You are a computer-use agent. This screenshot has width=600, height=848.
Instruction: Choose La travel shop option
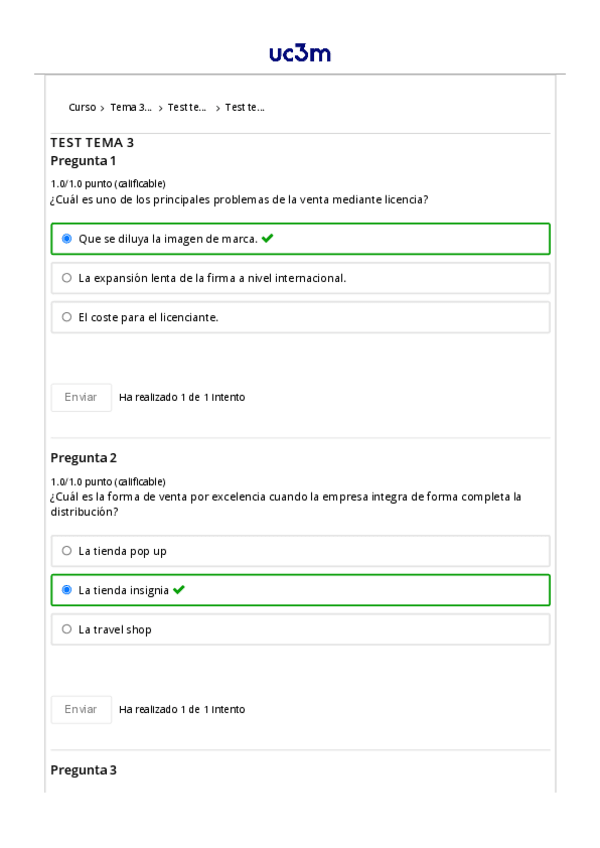67,629
